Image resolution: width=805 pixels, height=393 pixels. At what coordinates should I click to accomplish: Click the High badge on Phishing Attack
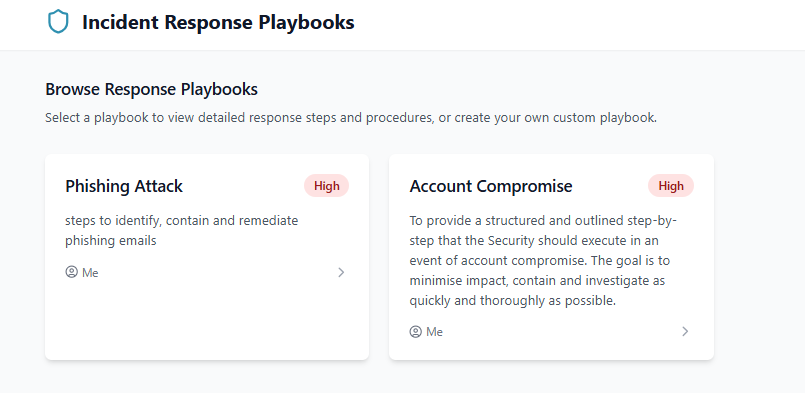[x=327, y=186]
